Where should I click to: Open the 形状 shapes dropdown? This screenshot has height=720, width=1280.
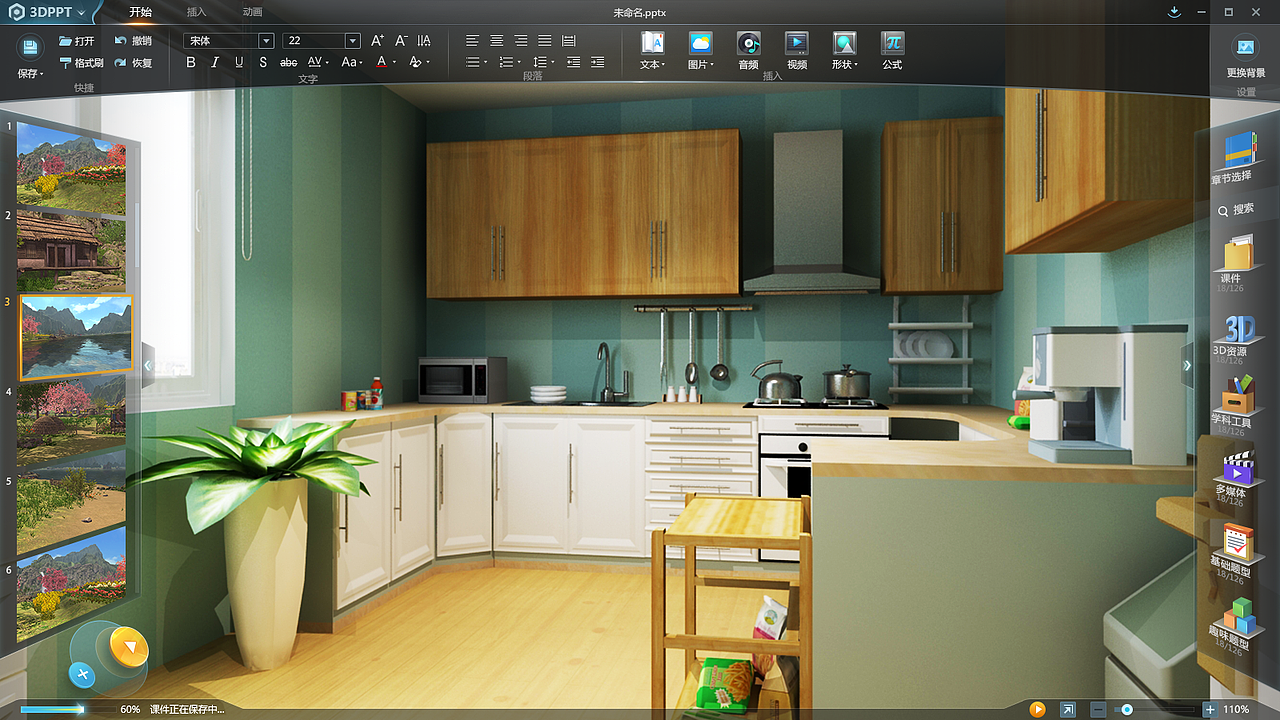(844, 50)
